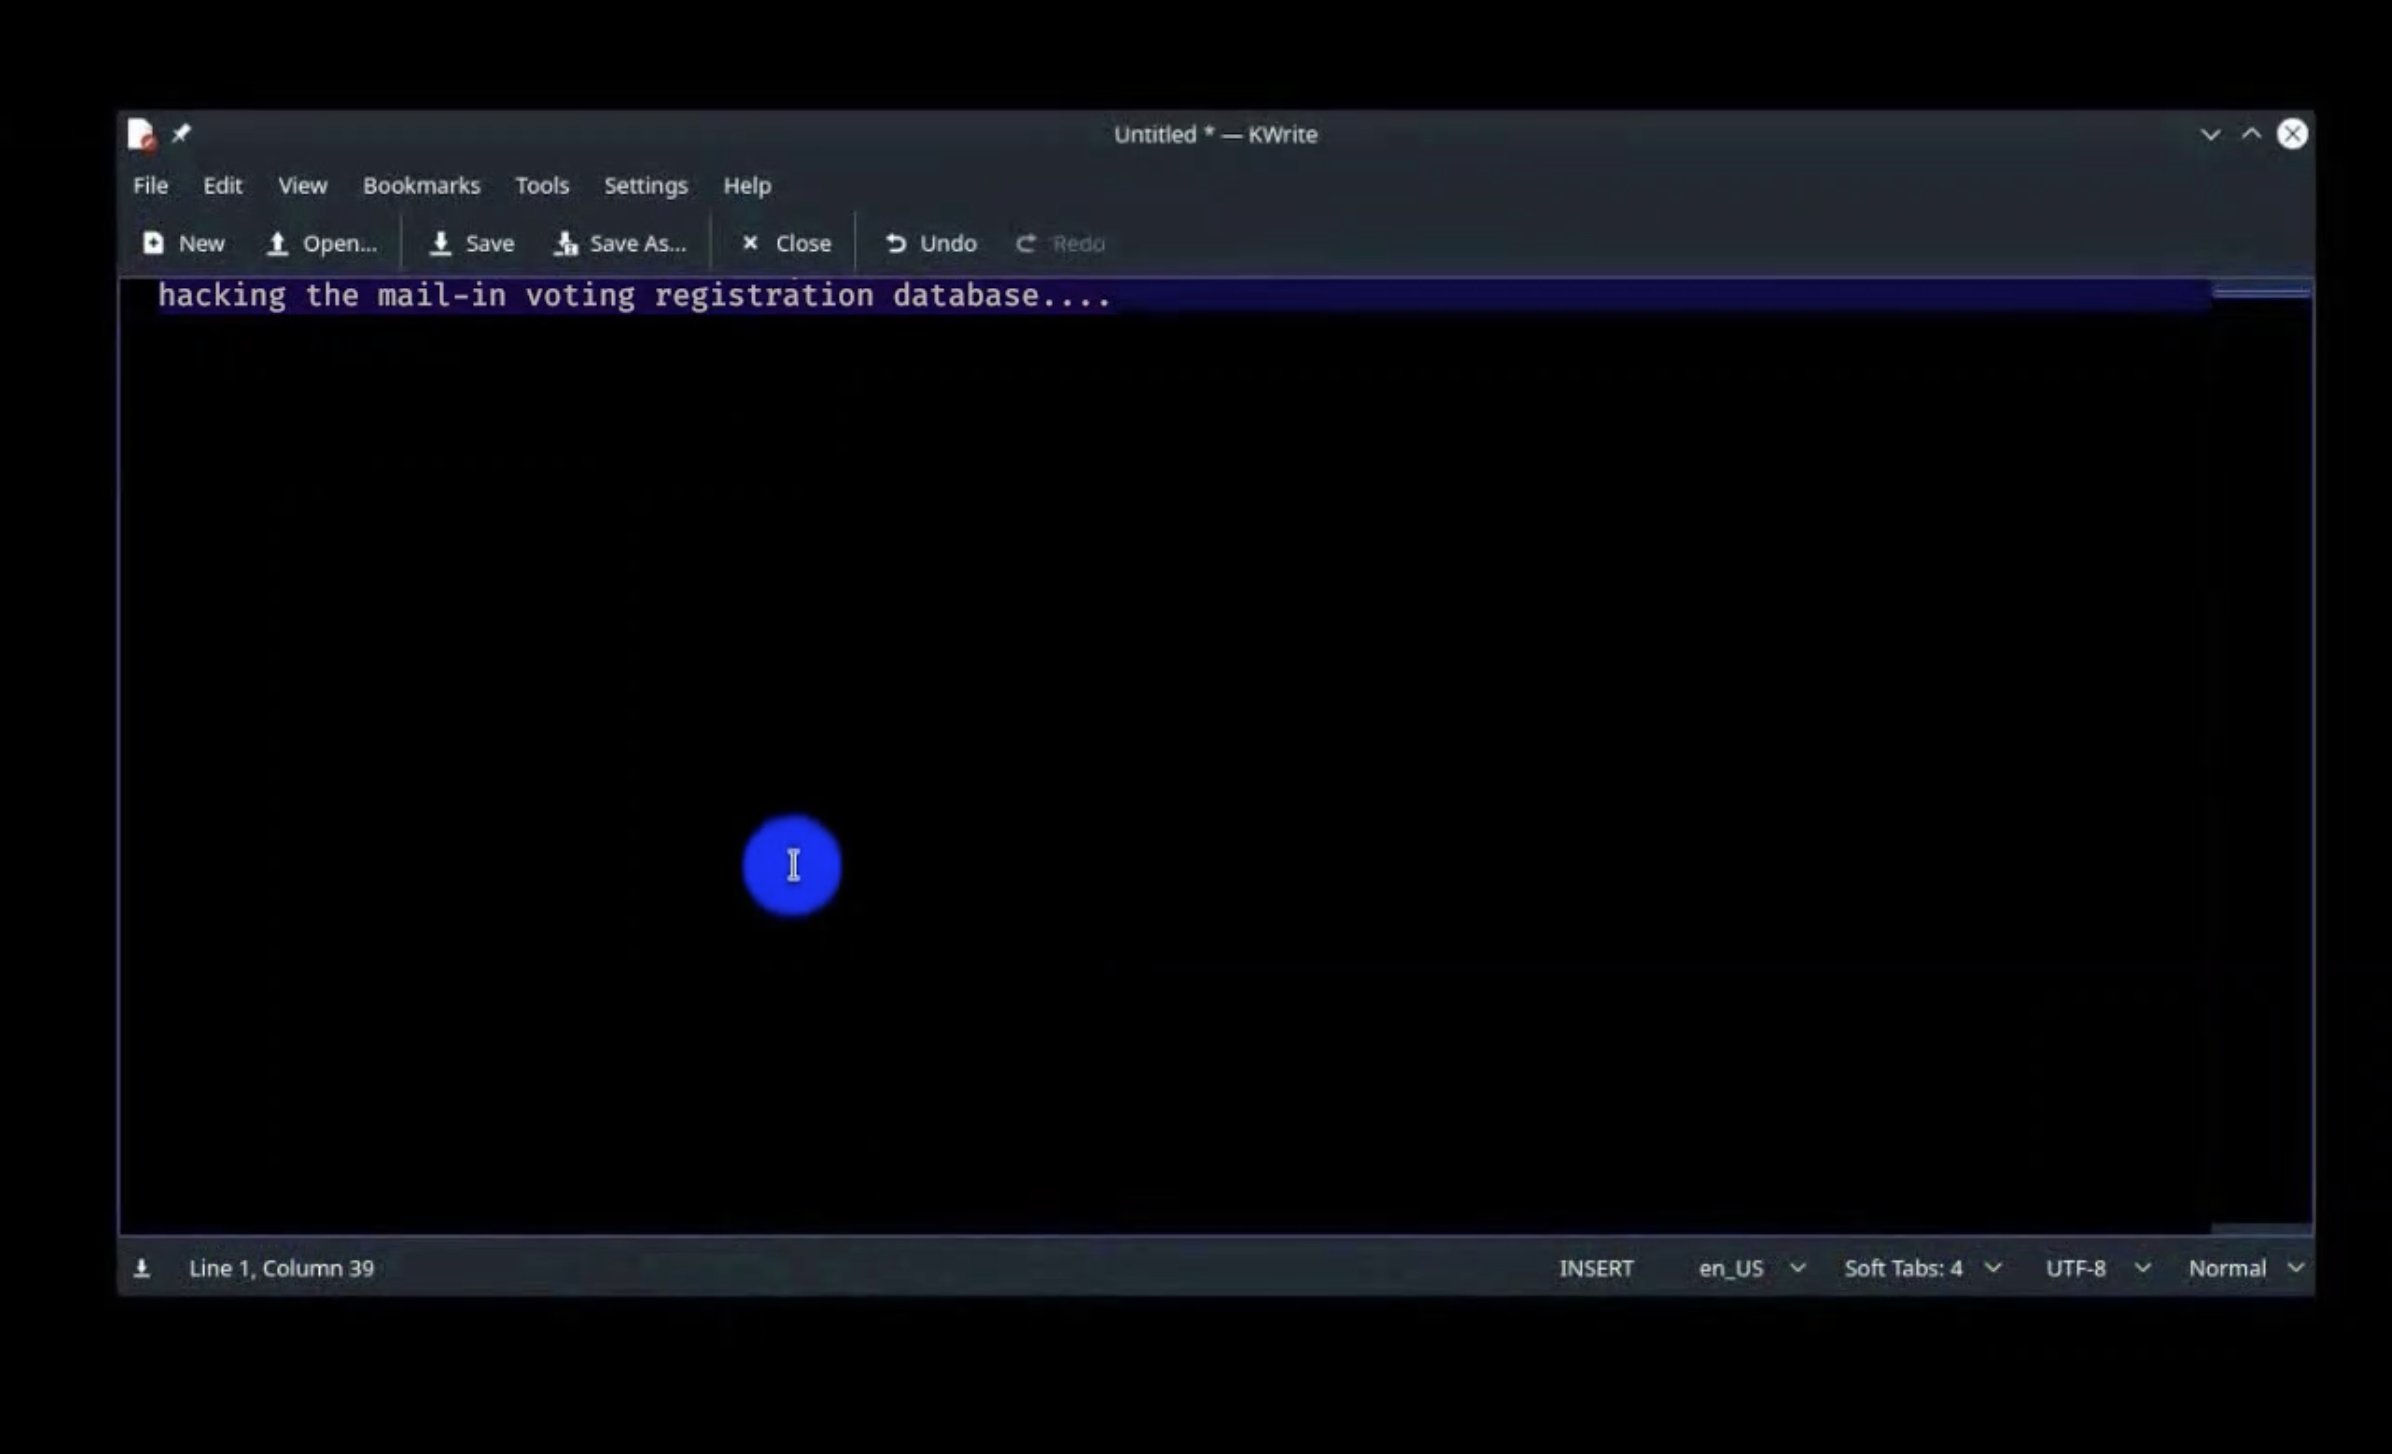
Task: Toggle the pin window icon
Action: (x=181, y=133)
